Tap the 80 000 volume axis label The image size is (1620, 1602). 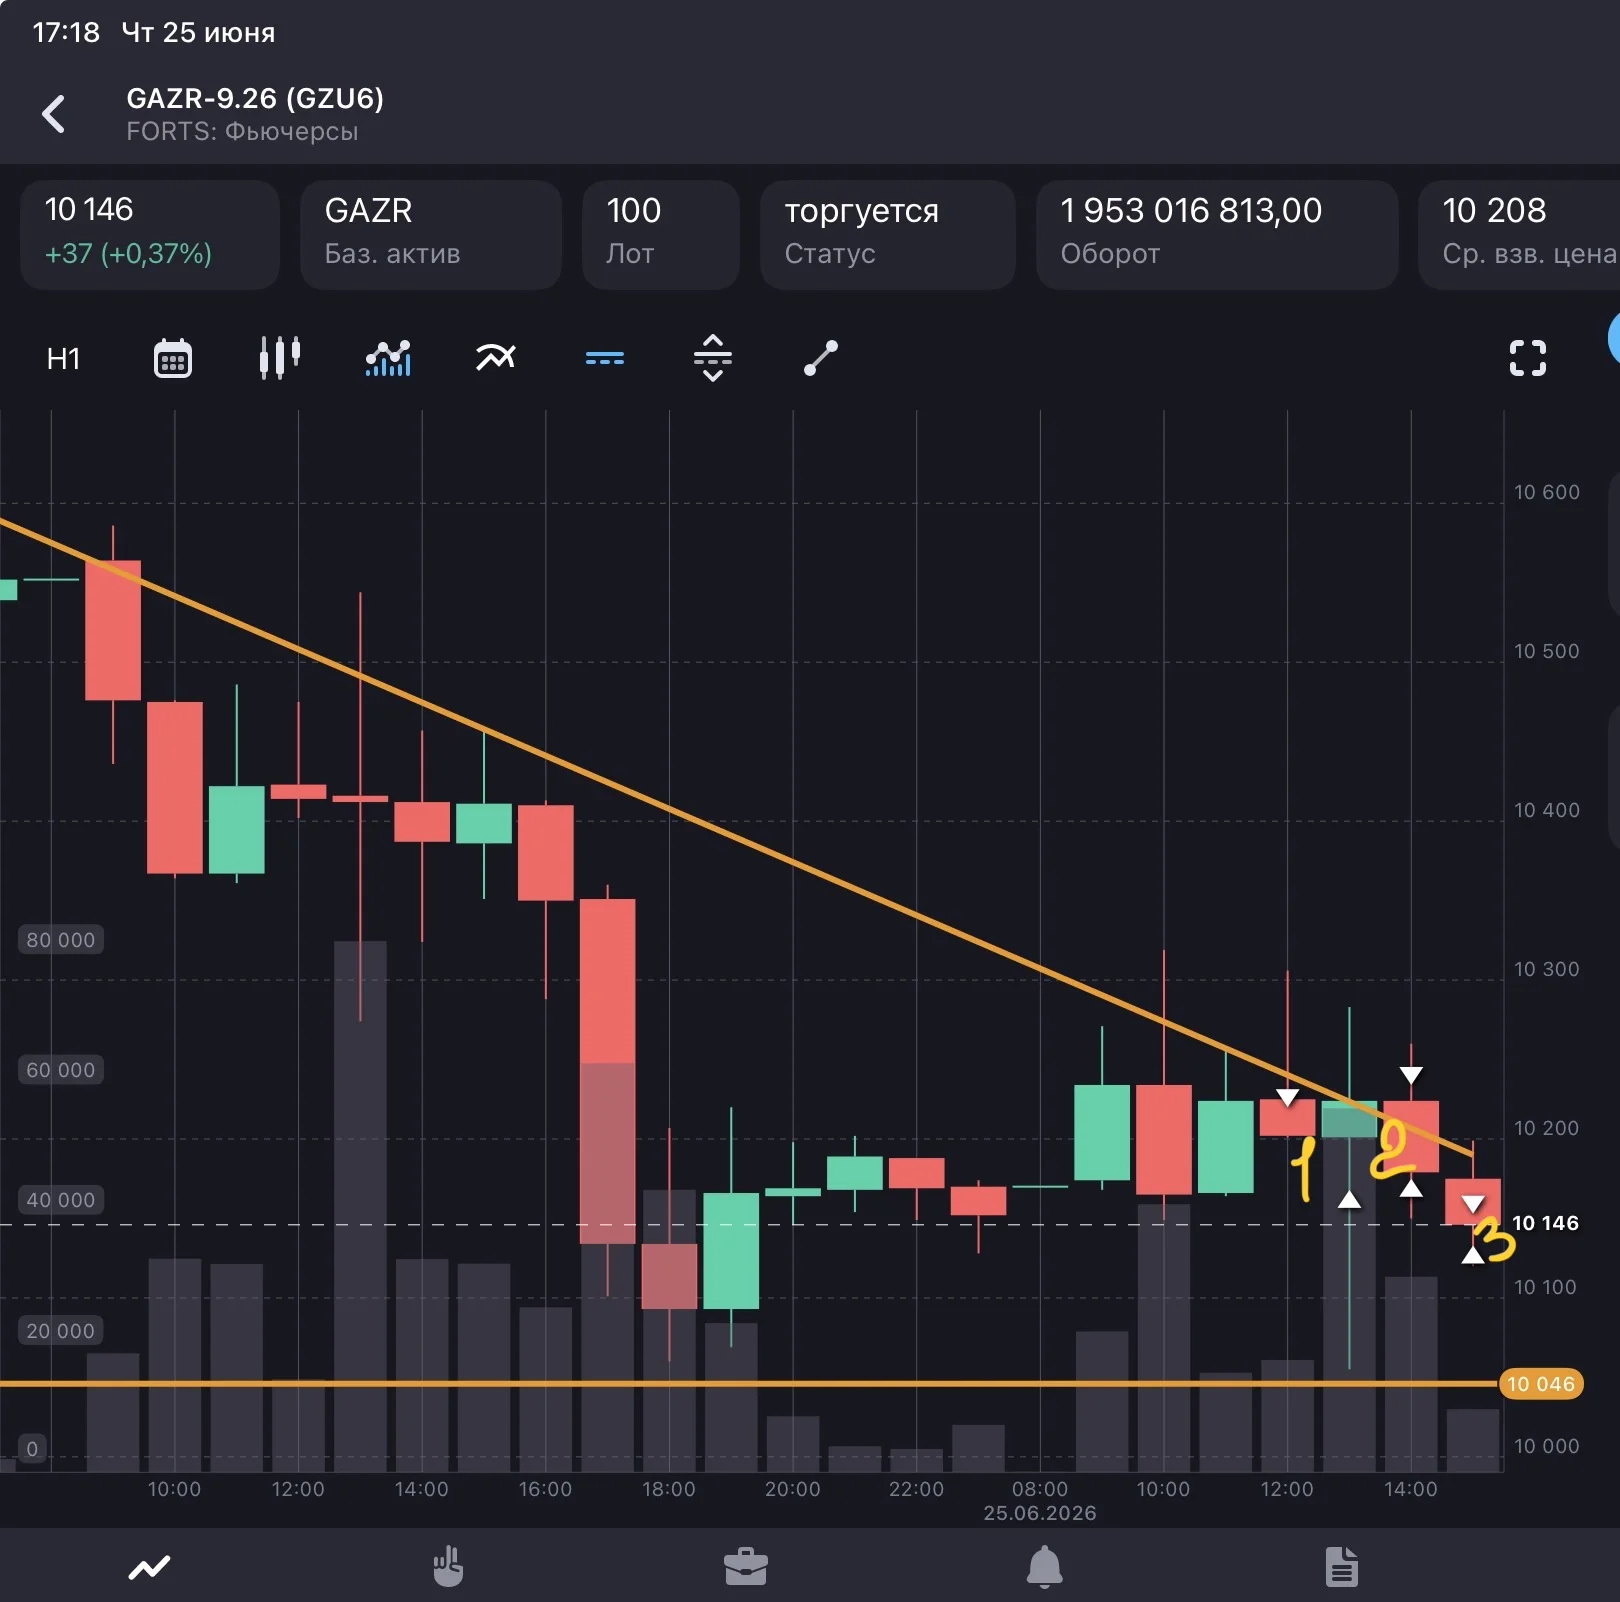tap(61, 940)
